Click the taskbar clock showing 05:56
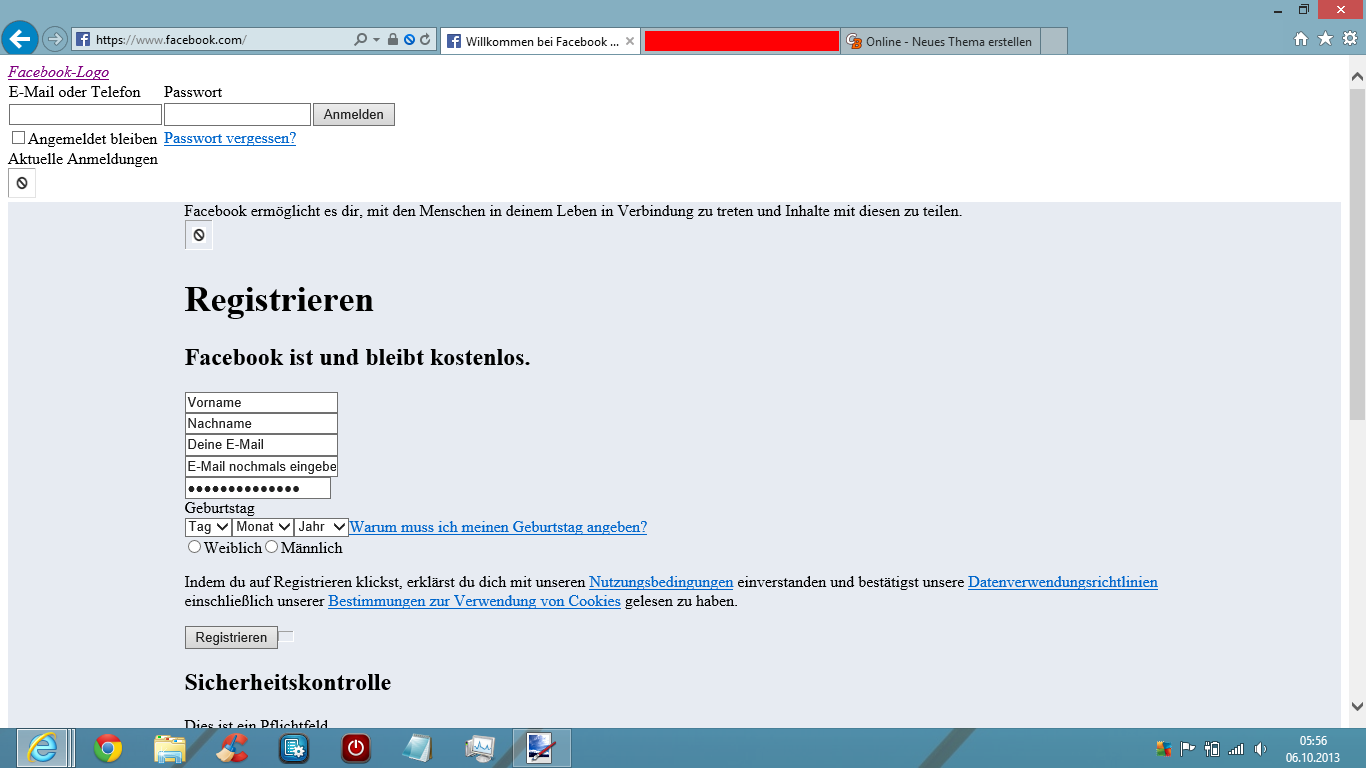Screen dimensions: 1366x768 click(x=1313, y=748)
